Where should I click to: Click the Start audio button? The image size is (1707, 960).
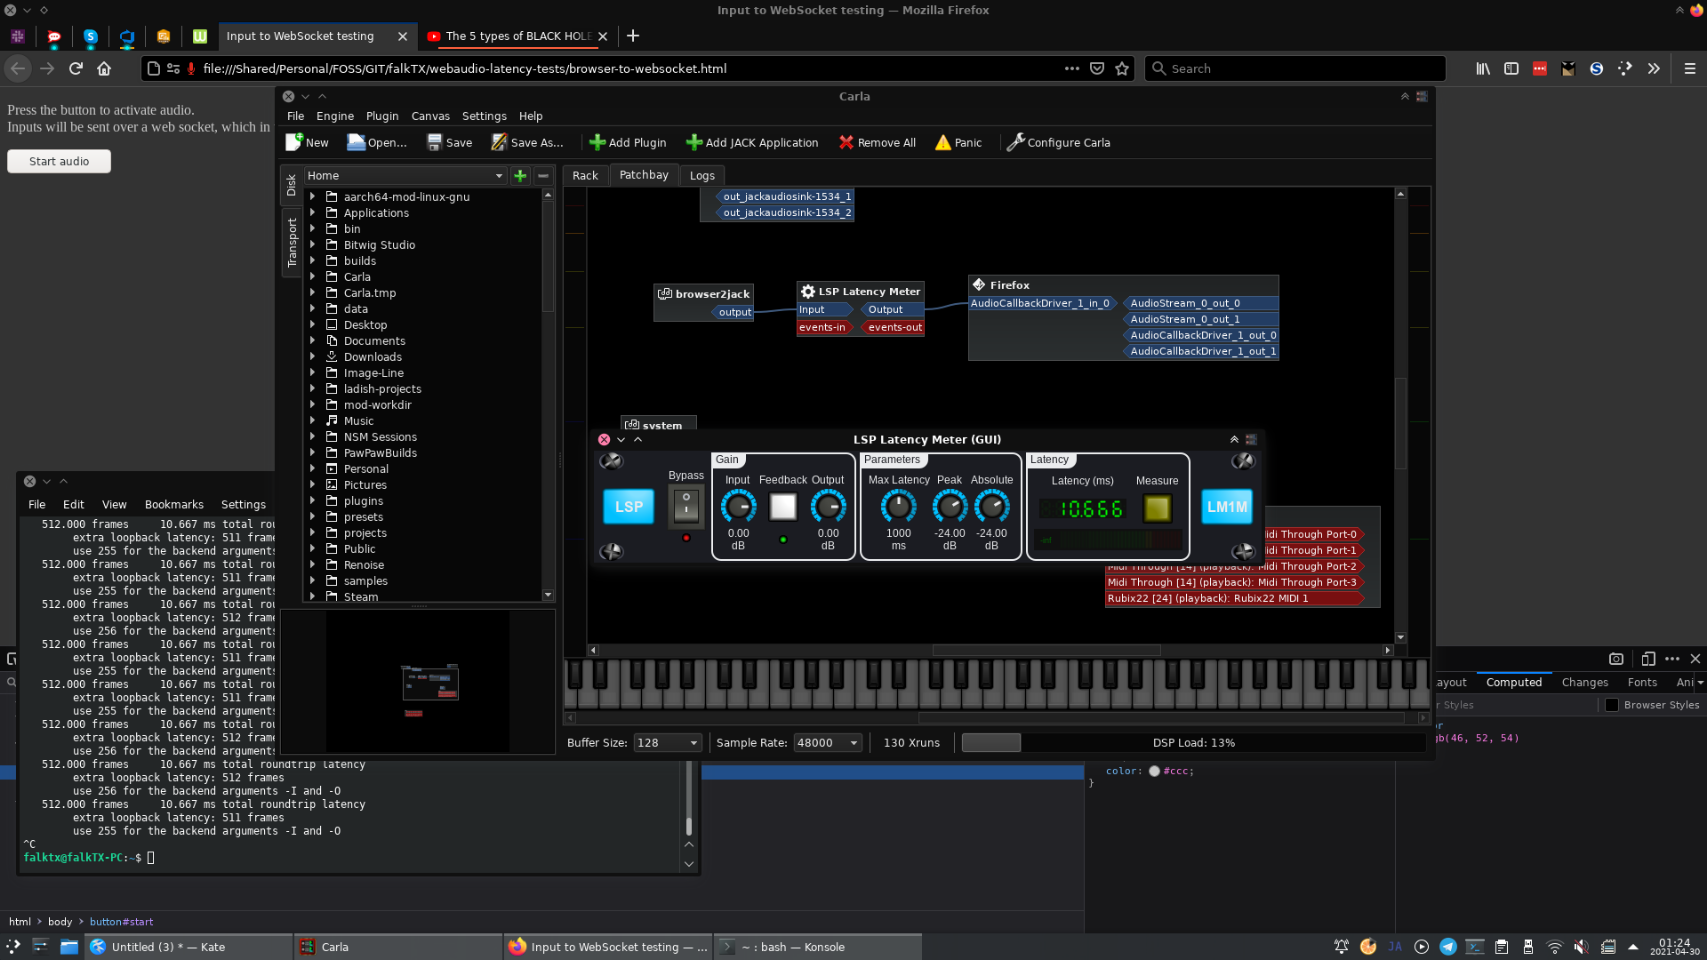[x=59, y=161]
